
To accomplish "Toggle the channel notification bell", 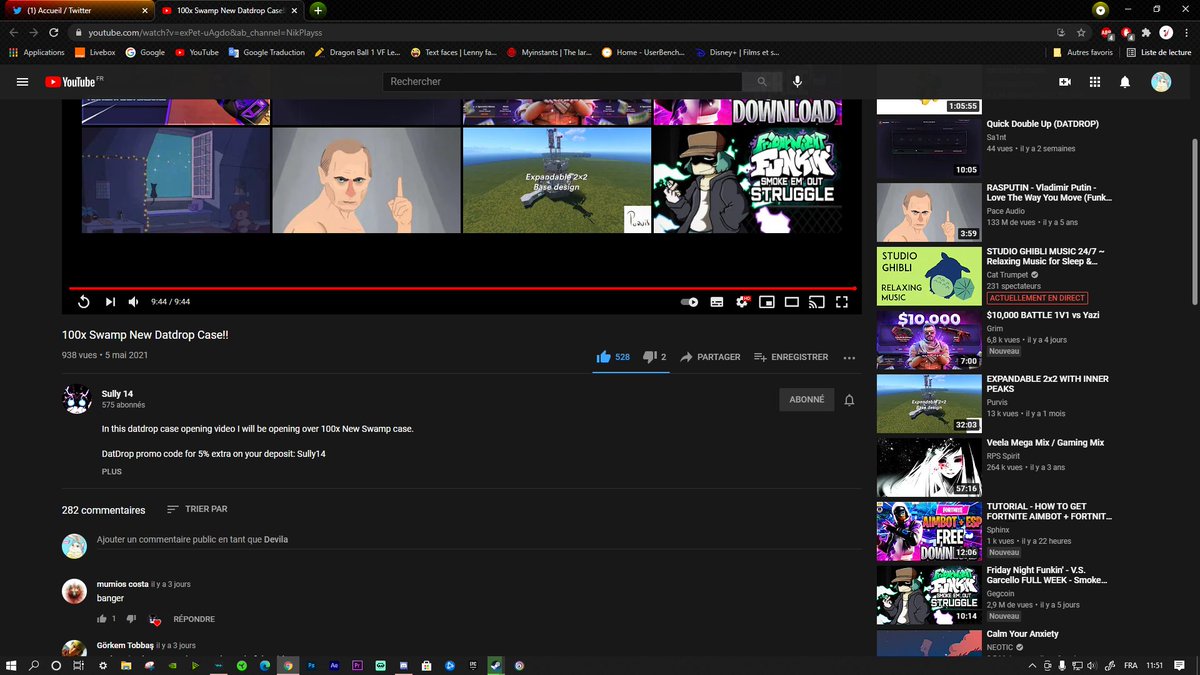I will click(x=849, y=400).
